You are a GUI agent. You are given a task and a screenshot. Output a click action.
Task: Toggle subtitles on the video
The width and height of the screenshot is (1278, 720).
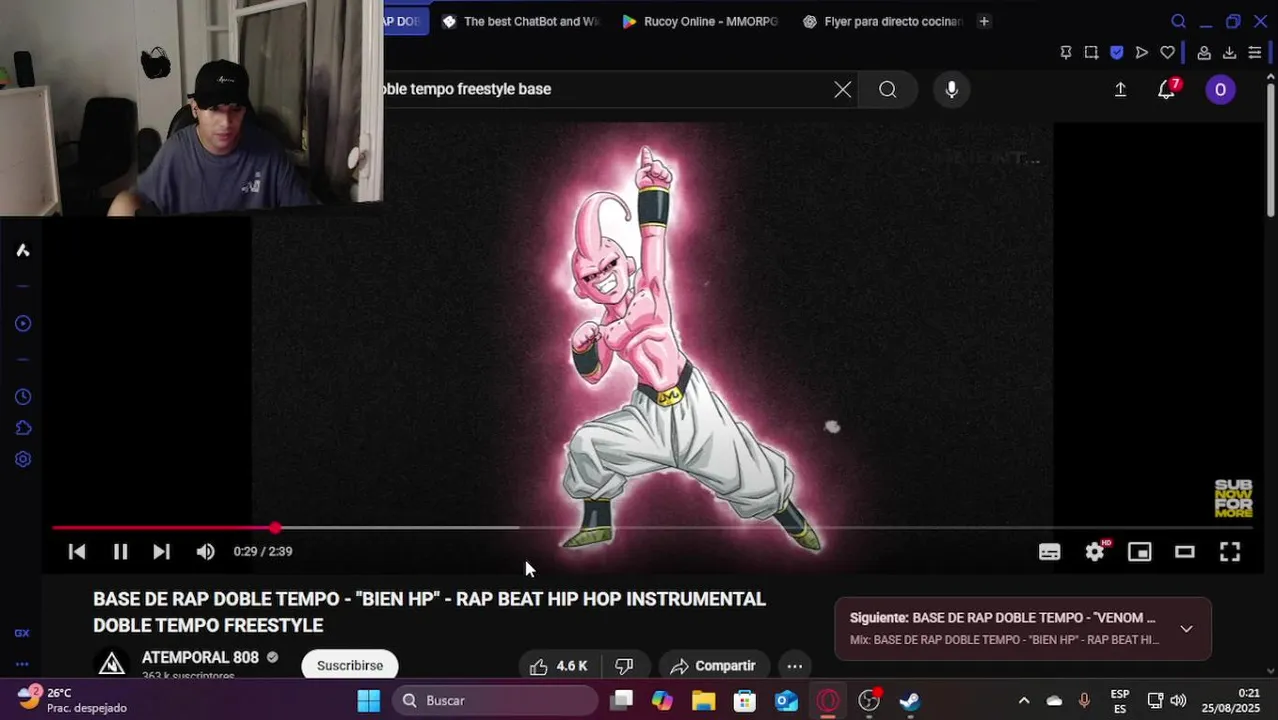1049,552
